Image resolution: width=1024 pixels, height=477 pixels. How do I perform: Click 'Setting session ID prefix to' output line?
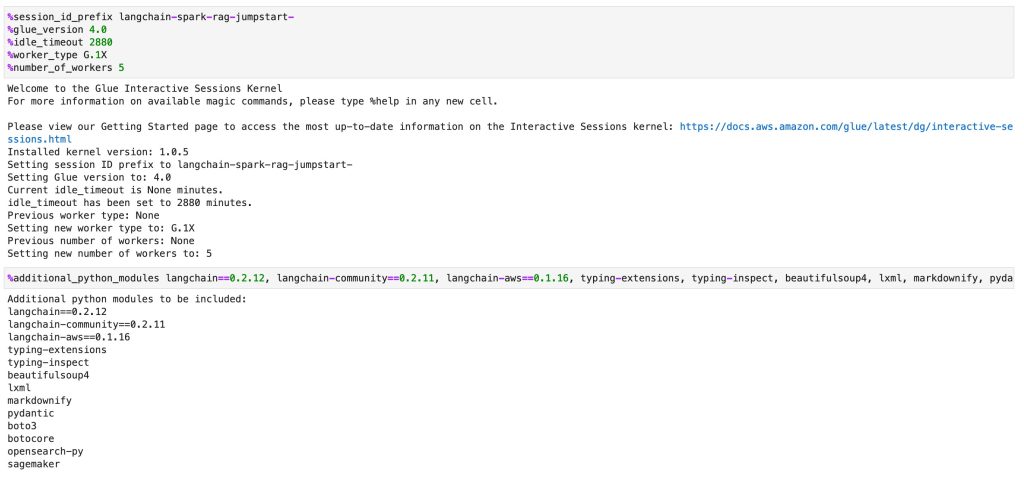click(180, 165)
